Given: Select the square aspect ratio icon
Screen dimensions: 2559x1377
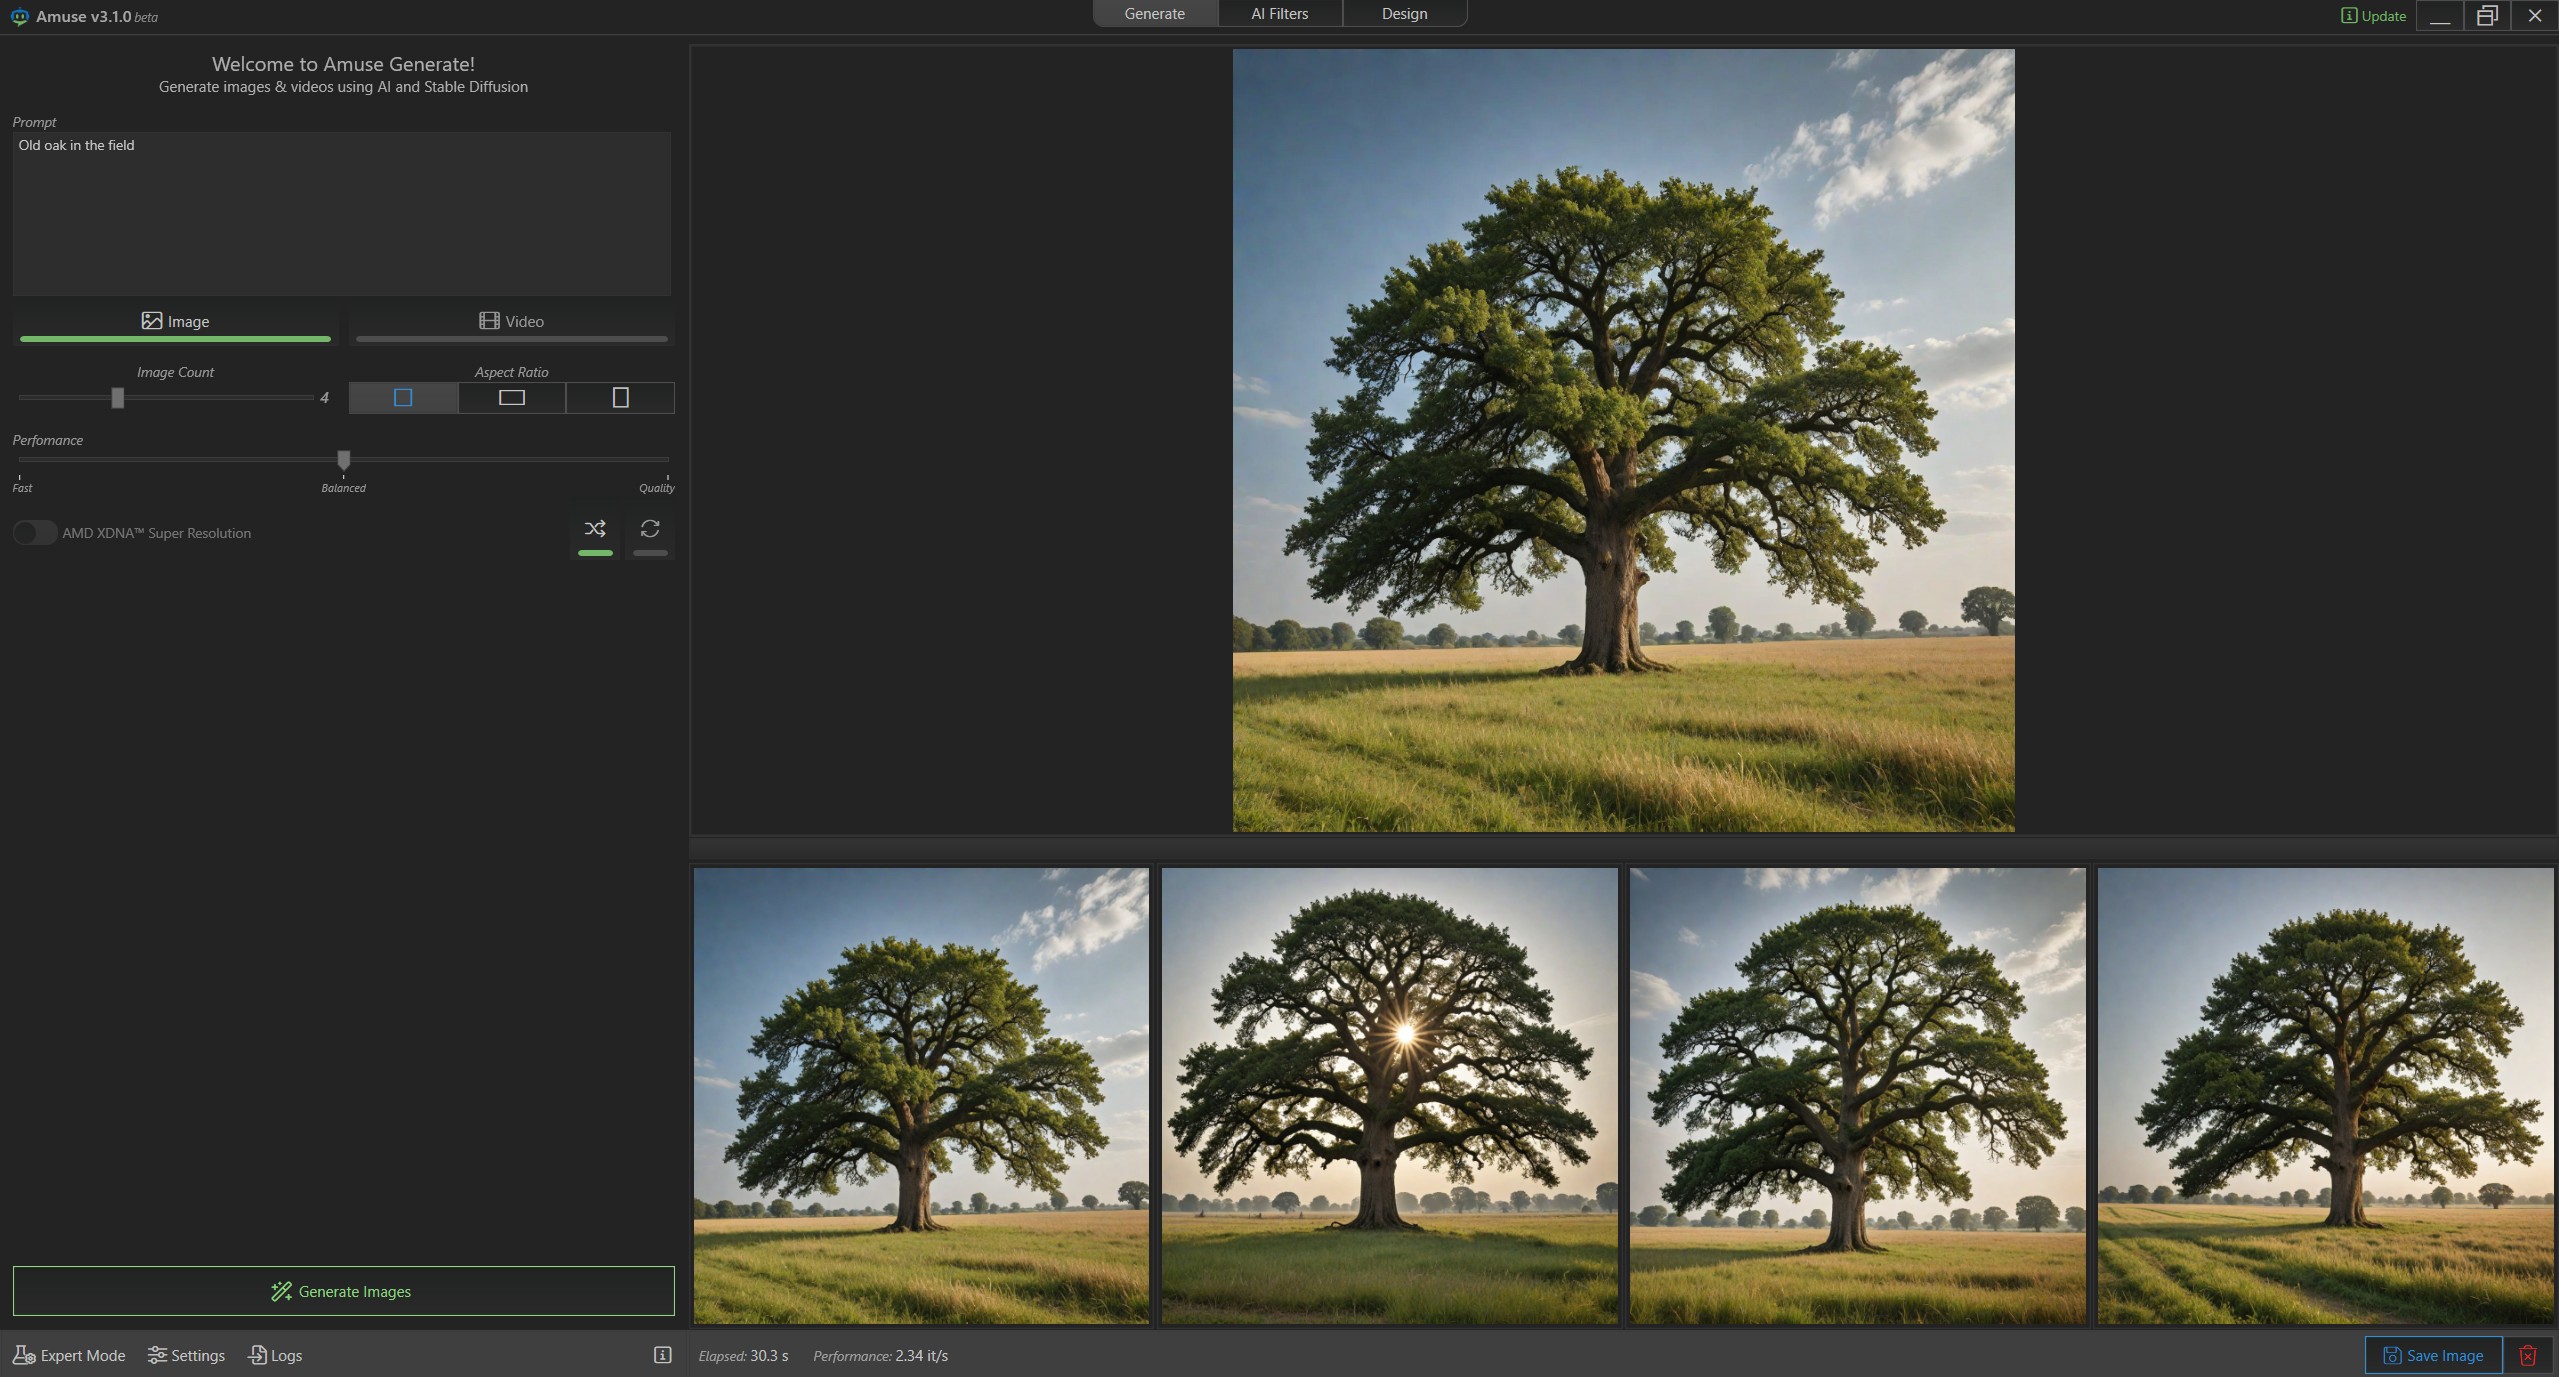Looking at the screenshot, I should (x=403, y=398).
